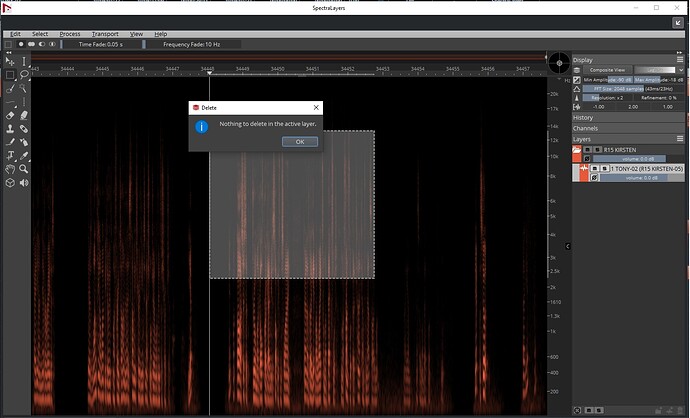Click the info icon in the Delete dialog

click(x=202, y=127)
